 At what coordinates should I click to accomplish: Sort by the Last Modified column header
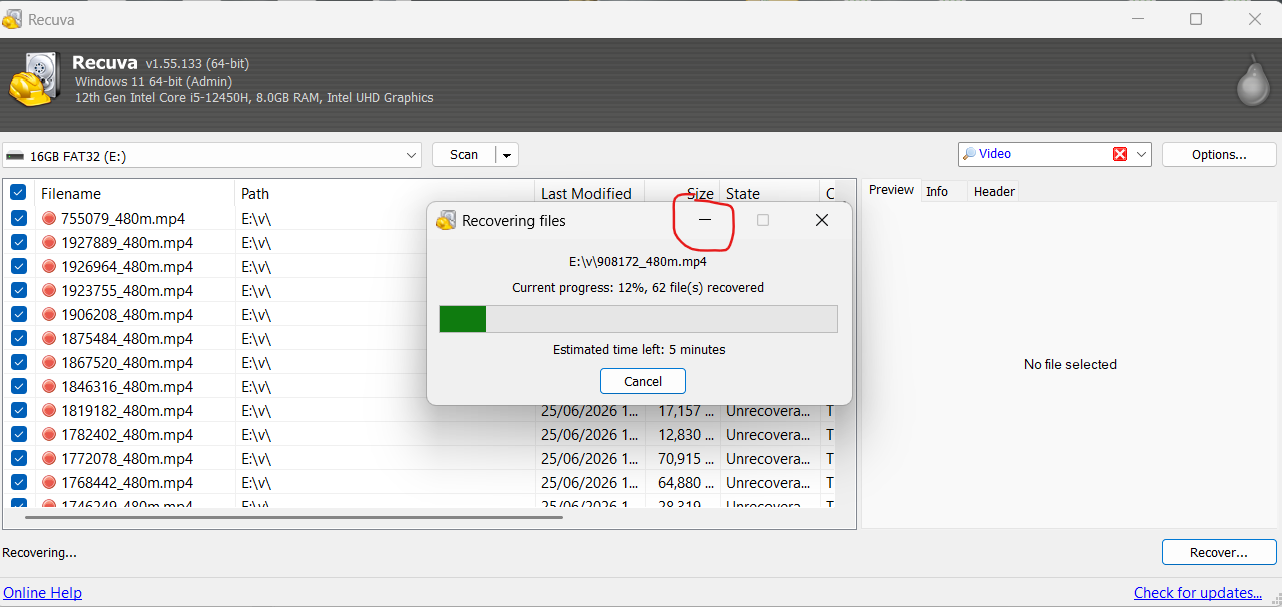590,193
